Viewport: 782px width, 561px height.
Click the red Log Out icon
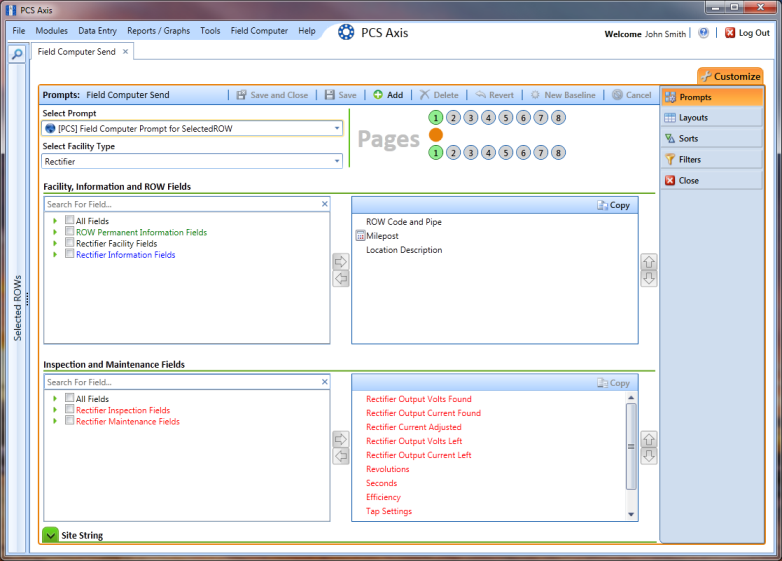click(x=730, y=33)
